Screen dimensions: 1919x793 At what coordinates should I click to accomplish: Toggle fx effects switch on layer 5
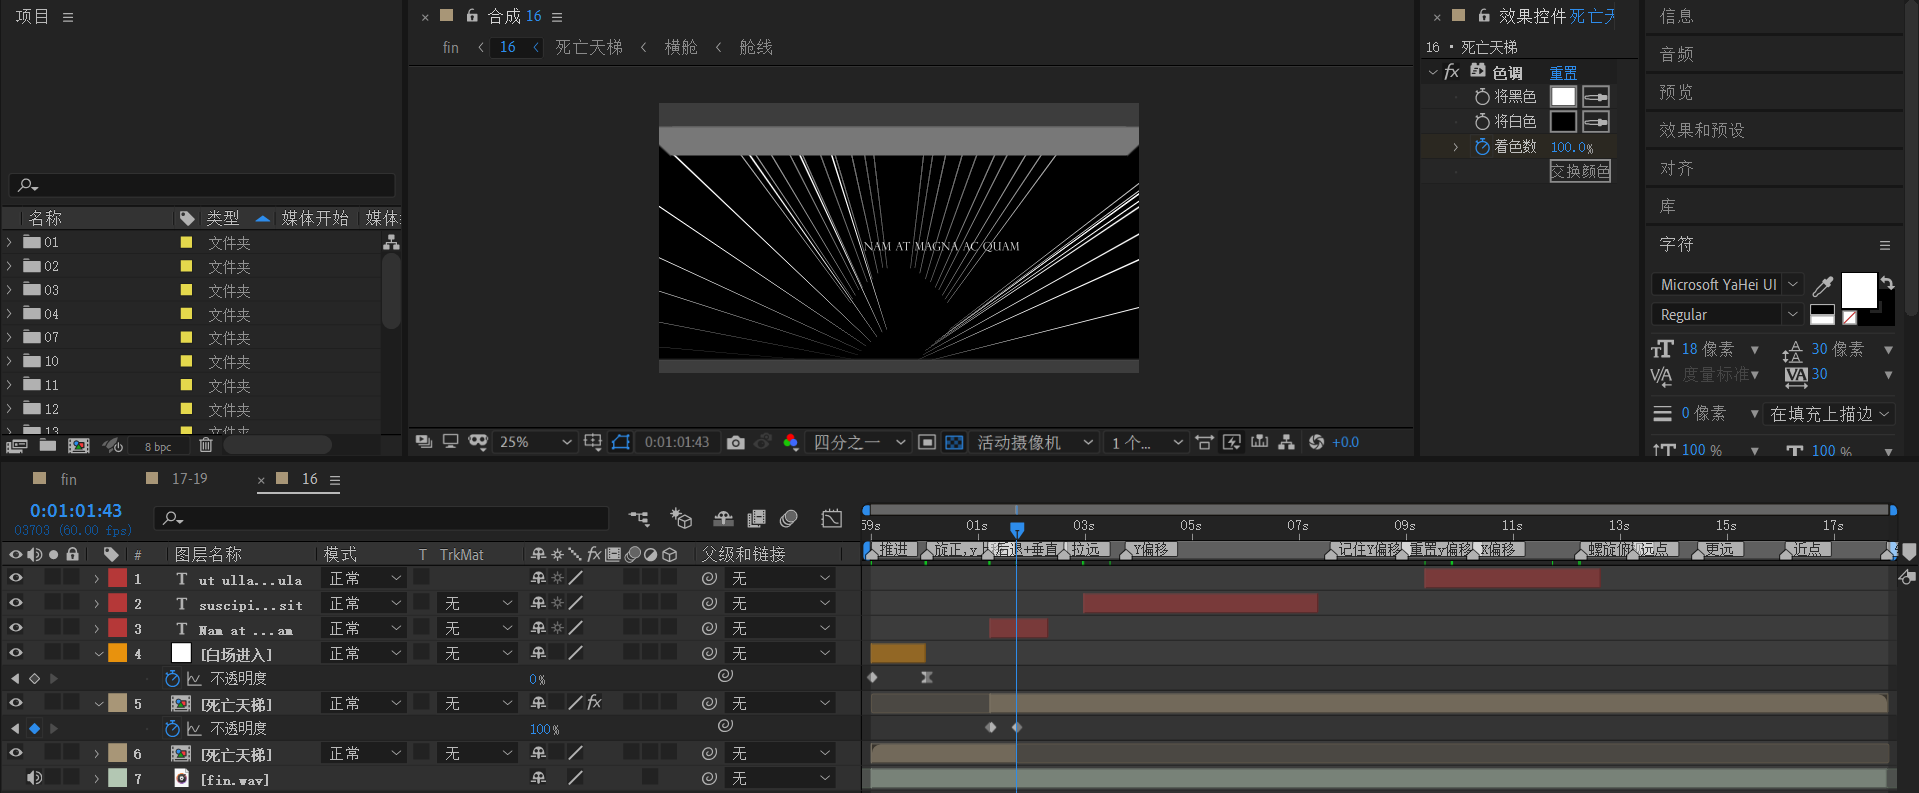(x=594, y=703)
